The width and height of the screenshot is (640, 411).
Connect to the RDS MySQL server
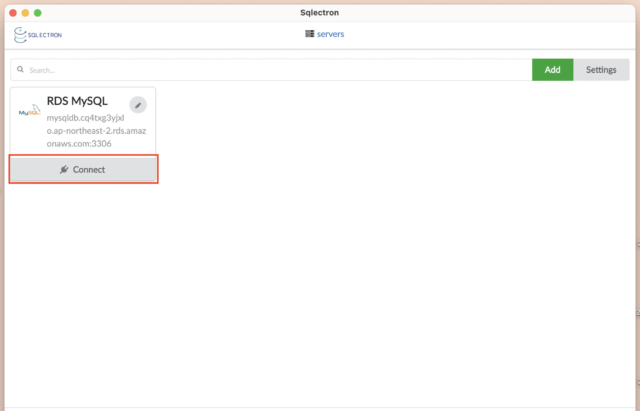[83, 169]
